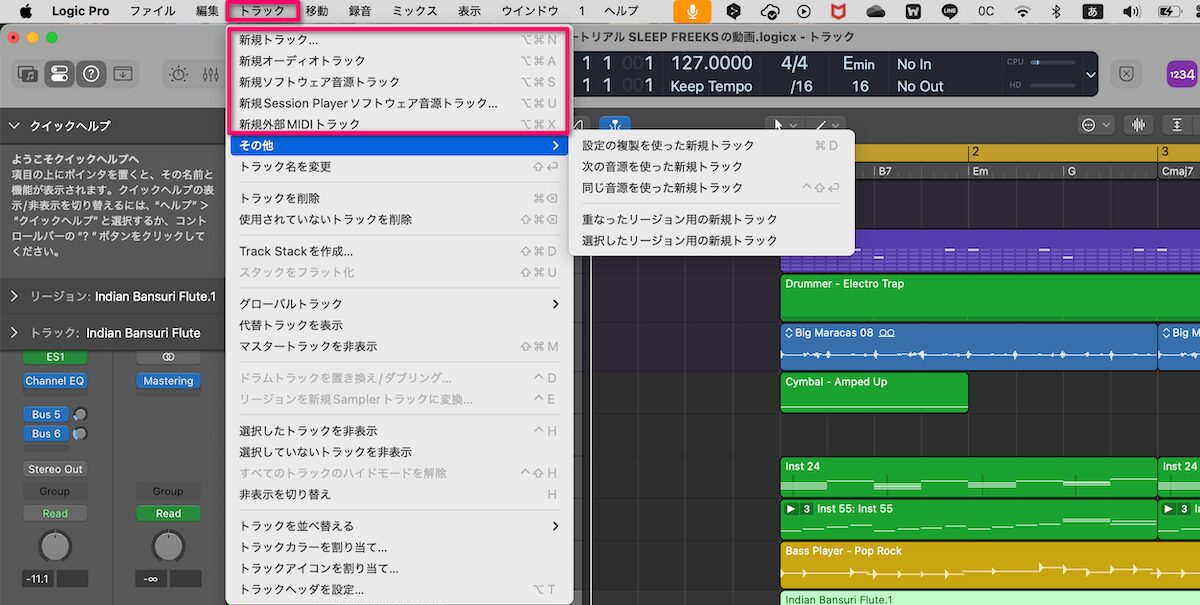Click the cloud checkmark sync icon
The width and height of the screenshot is (1200, 605).
click(x=770, y=12)
